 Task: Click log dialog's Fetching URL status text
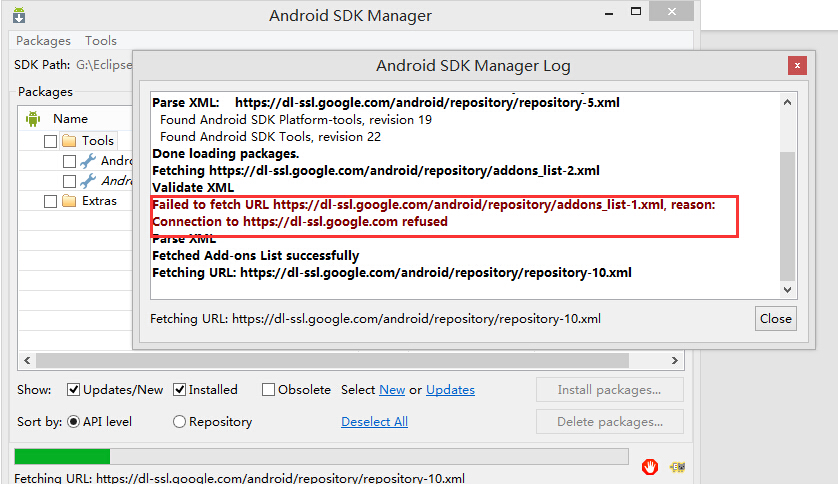[375, 319]
